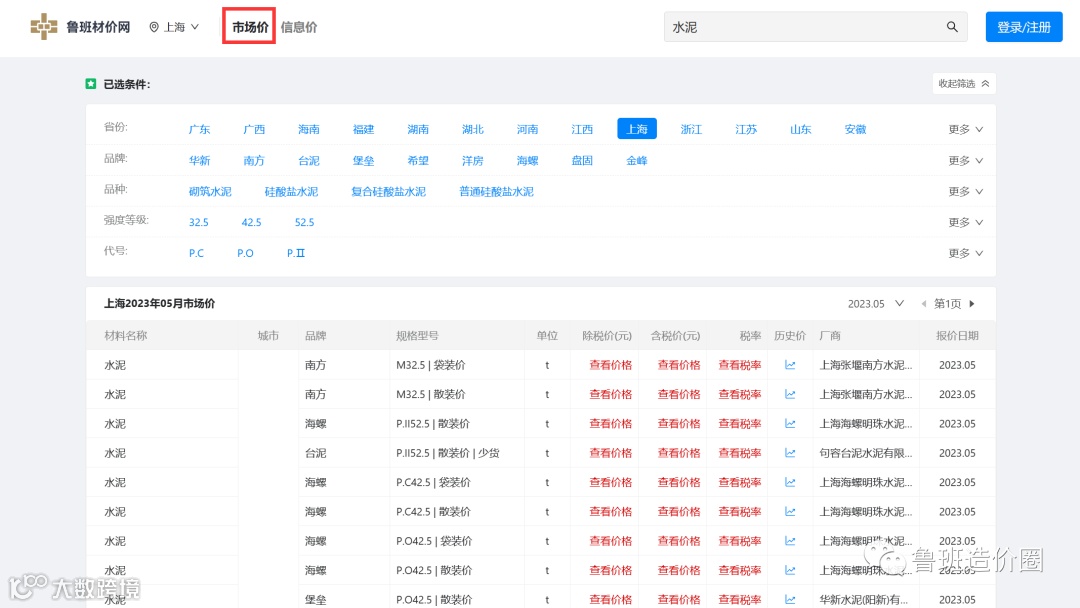Expand 更多 in the 品种 row

(966, 191)
